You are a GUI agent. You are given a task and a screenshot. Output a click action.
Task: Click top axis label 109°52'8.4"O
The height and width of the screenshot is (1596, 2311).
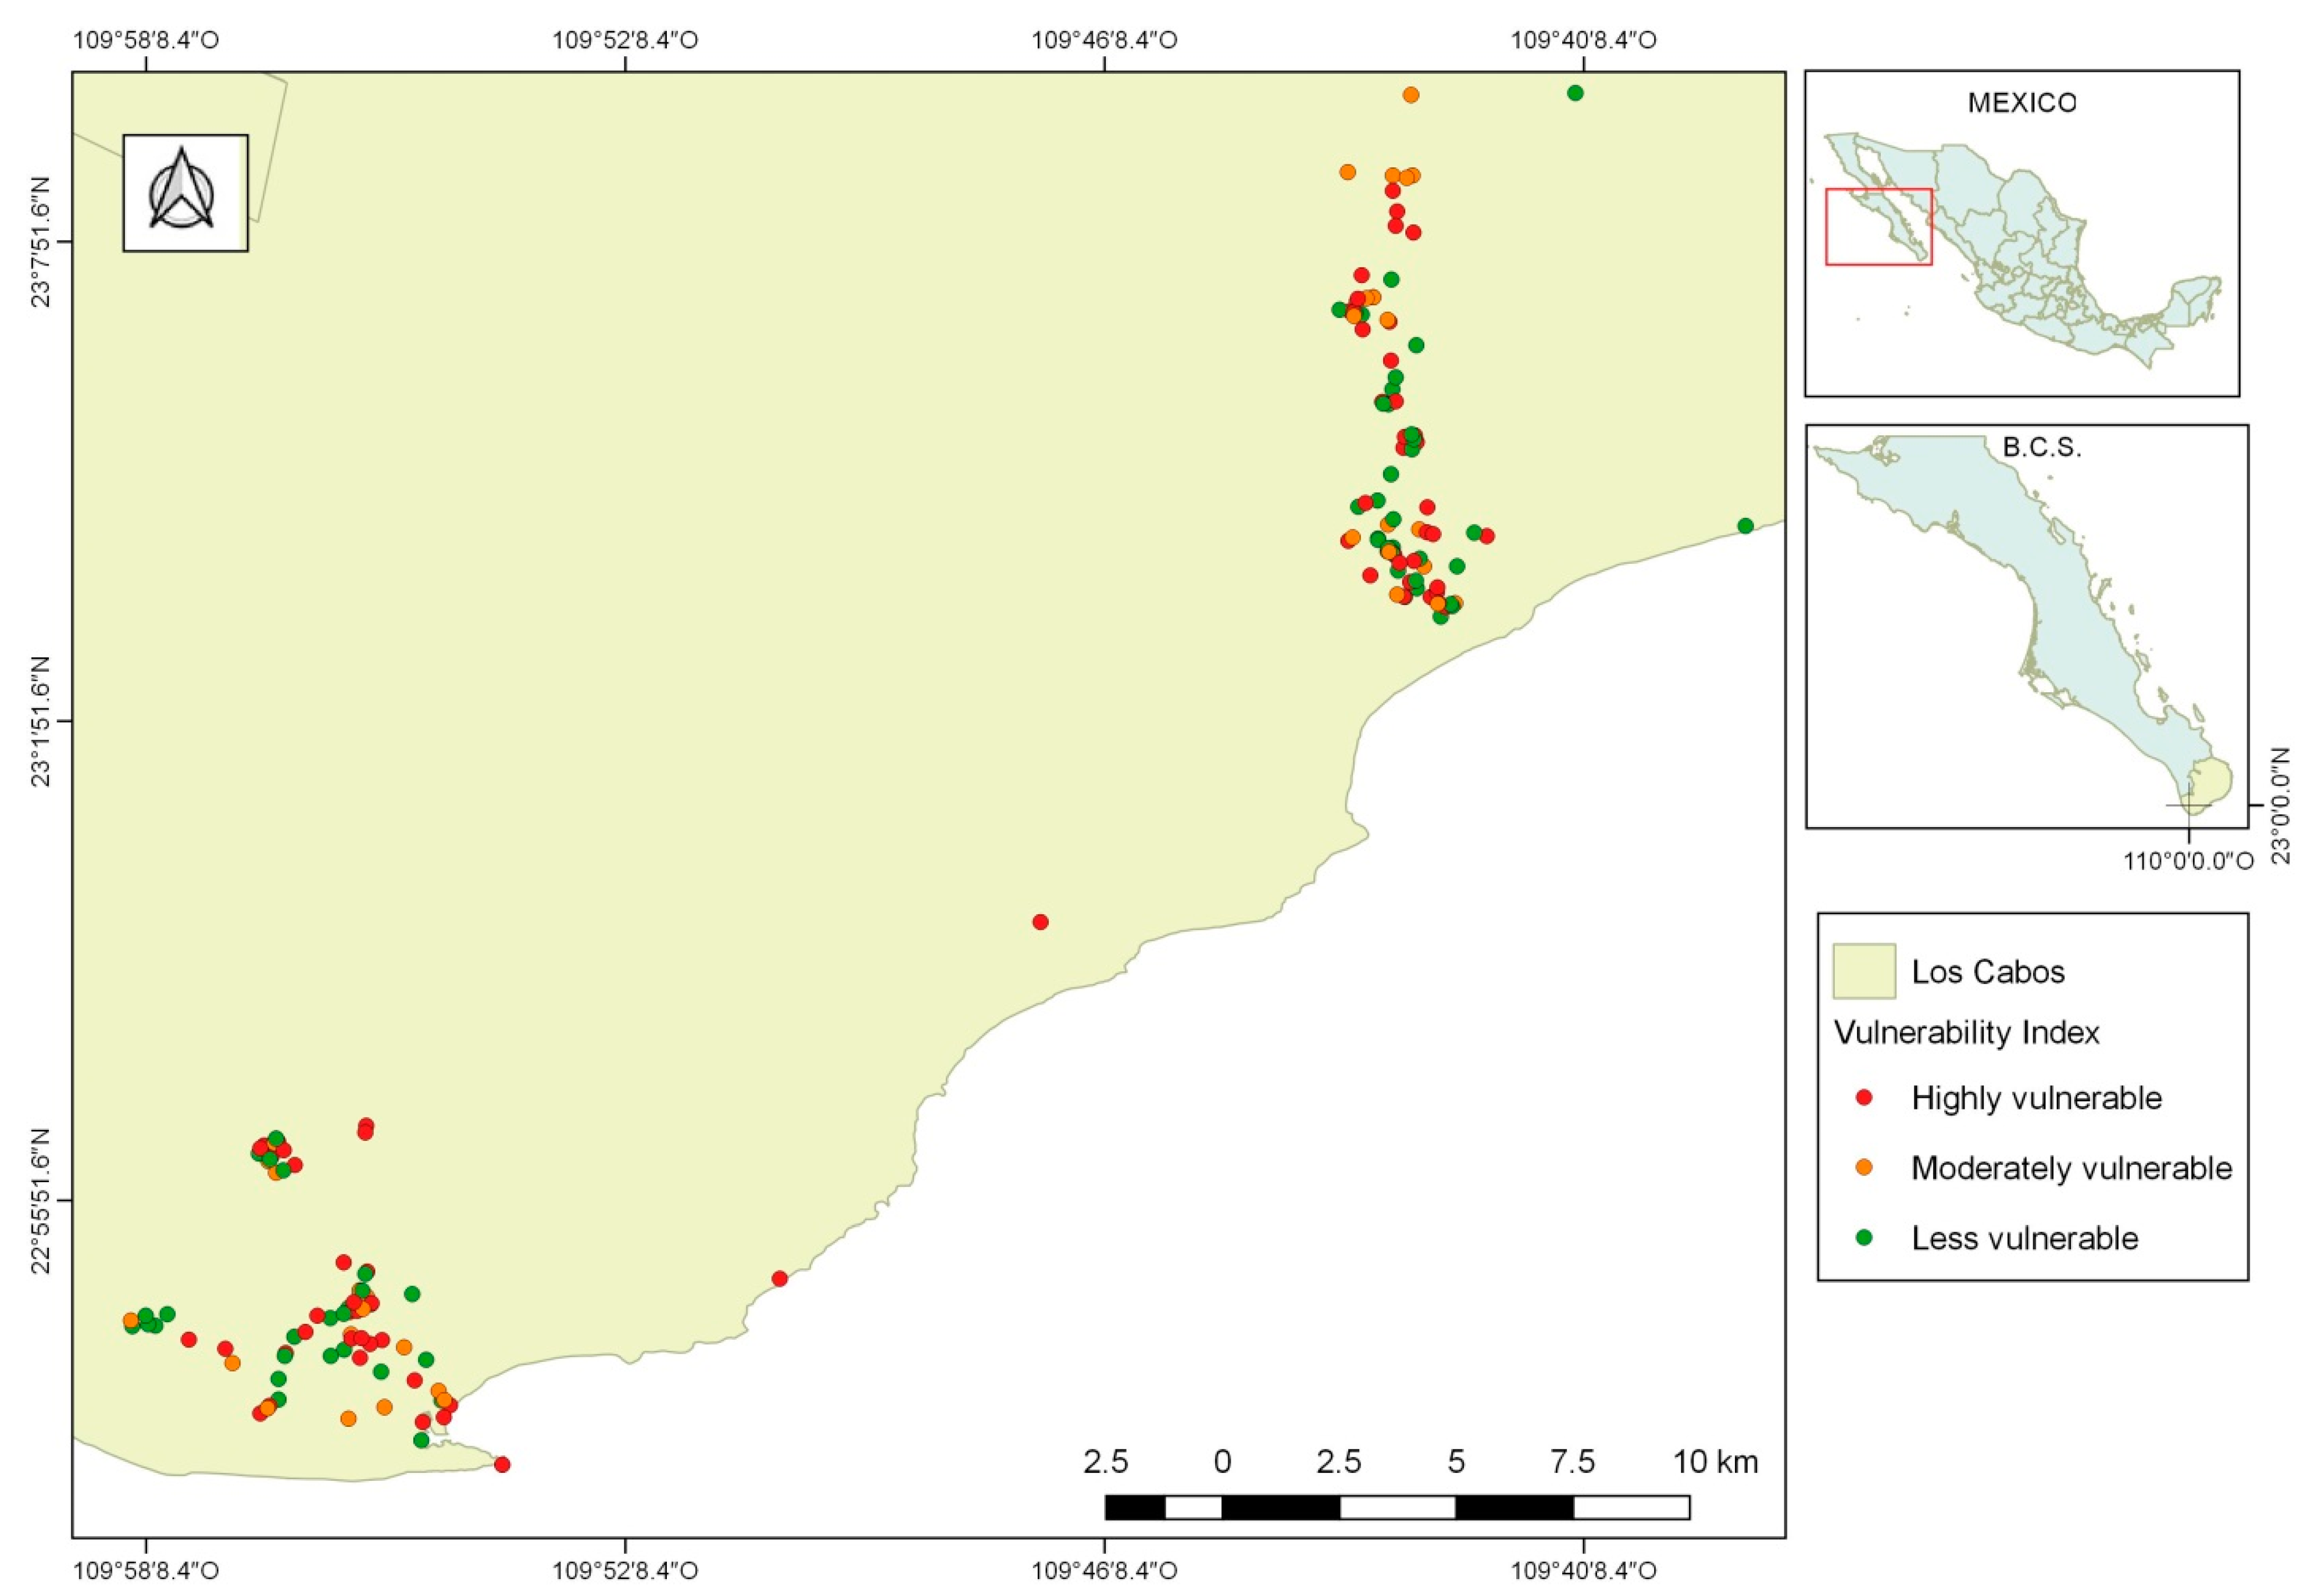[625, 41]
